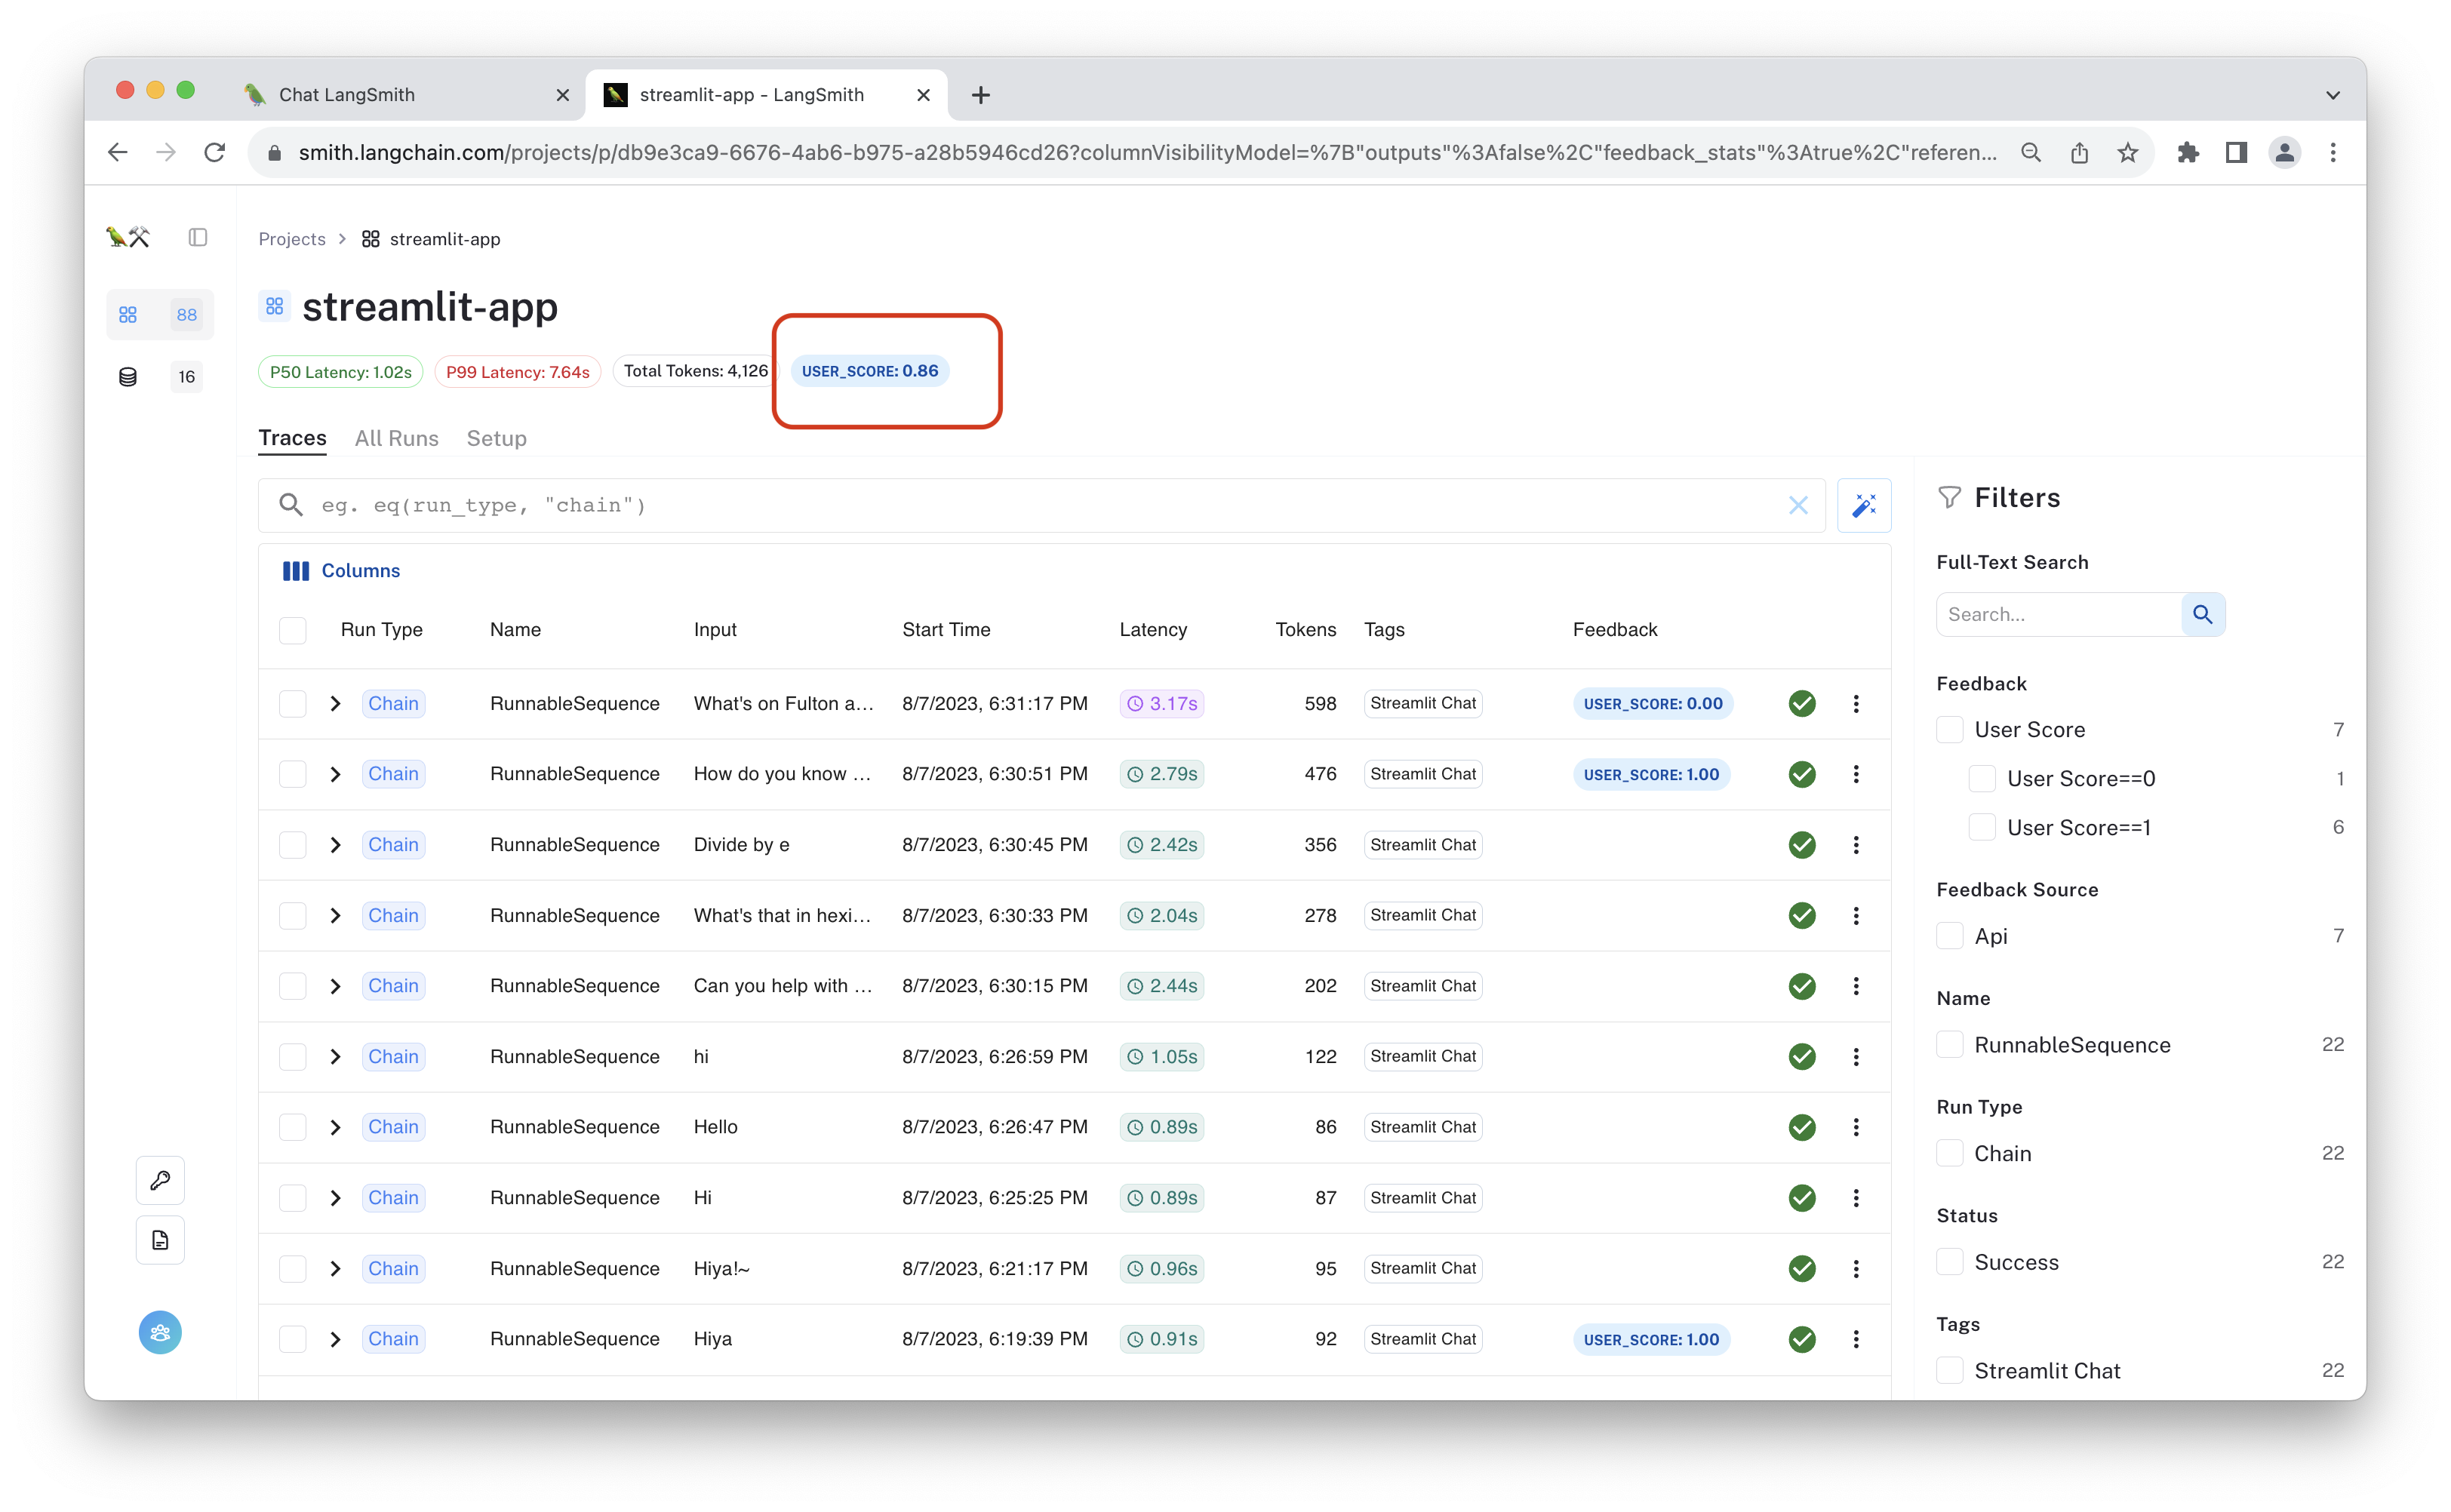
Task: Click USER_SCORE: 0.00 feedback badge
Action: tap(1652, 703)
